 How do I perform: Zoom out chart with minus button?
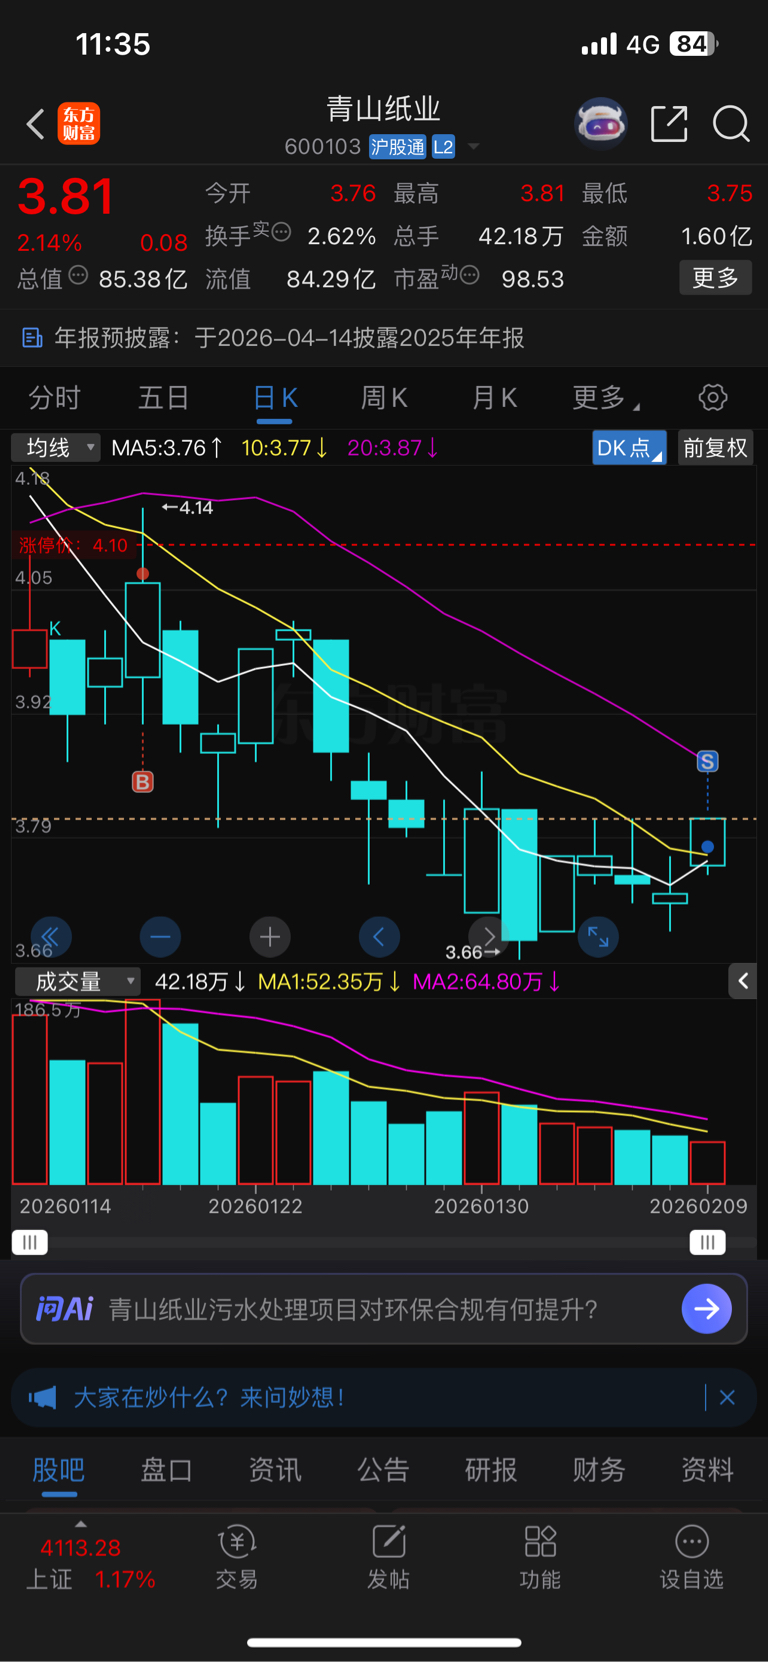point(160,937)
